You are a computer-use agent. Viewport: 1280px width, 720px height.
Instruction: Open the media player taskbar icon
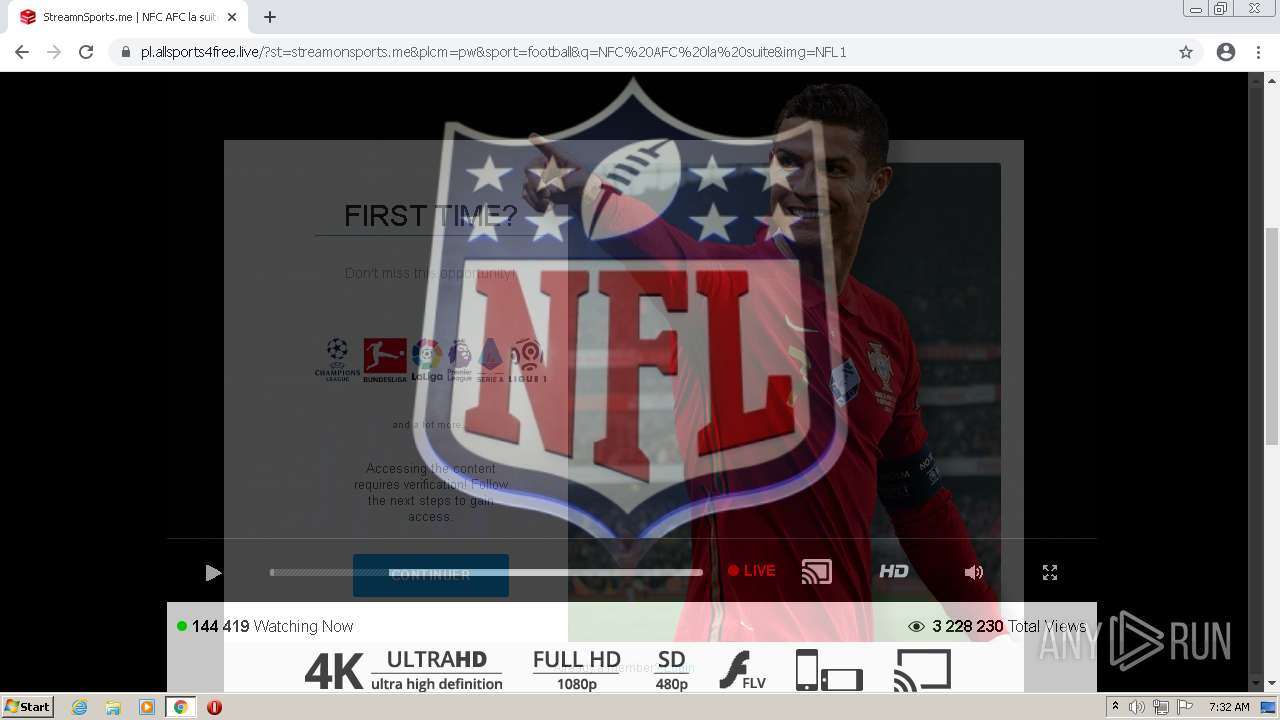pyautogui.click(x=146, y=707)
